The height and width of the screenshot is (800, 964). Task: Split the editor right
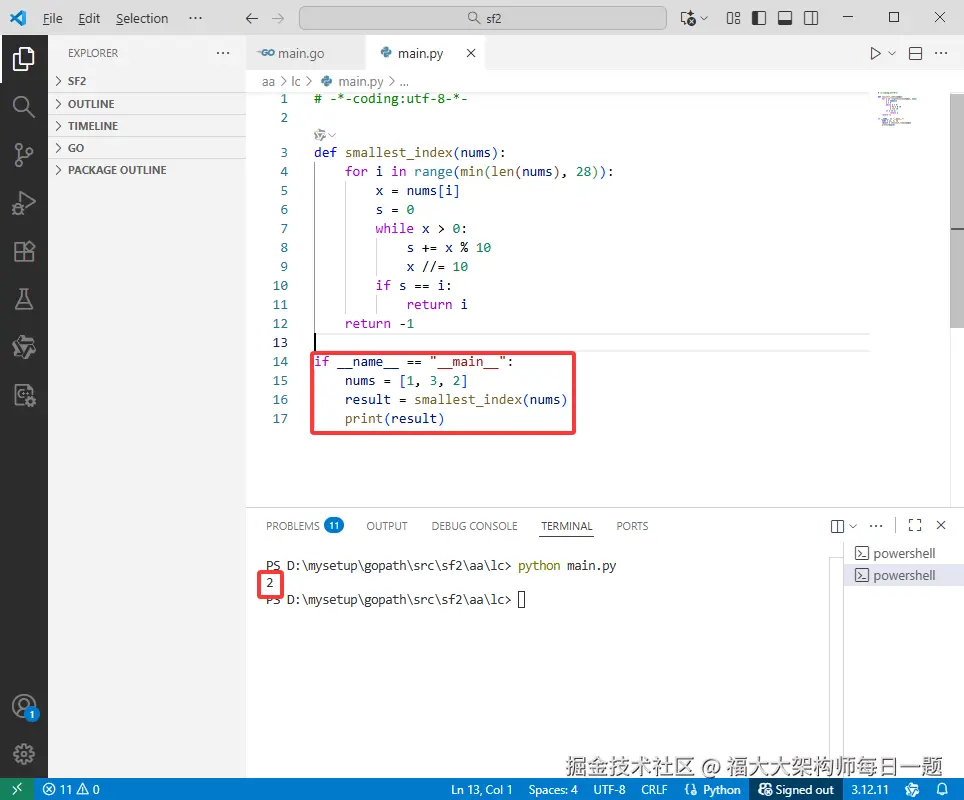915,53
